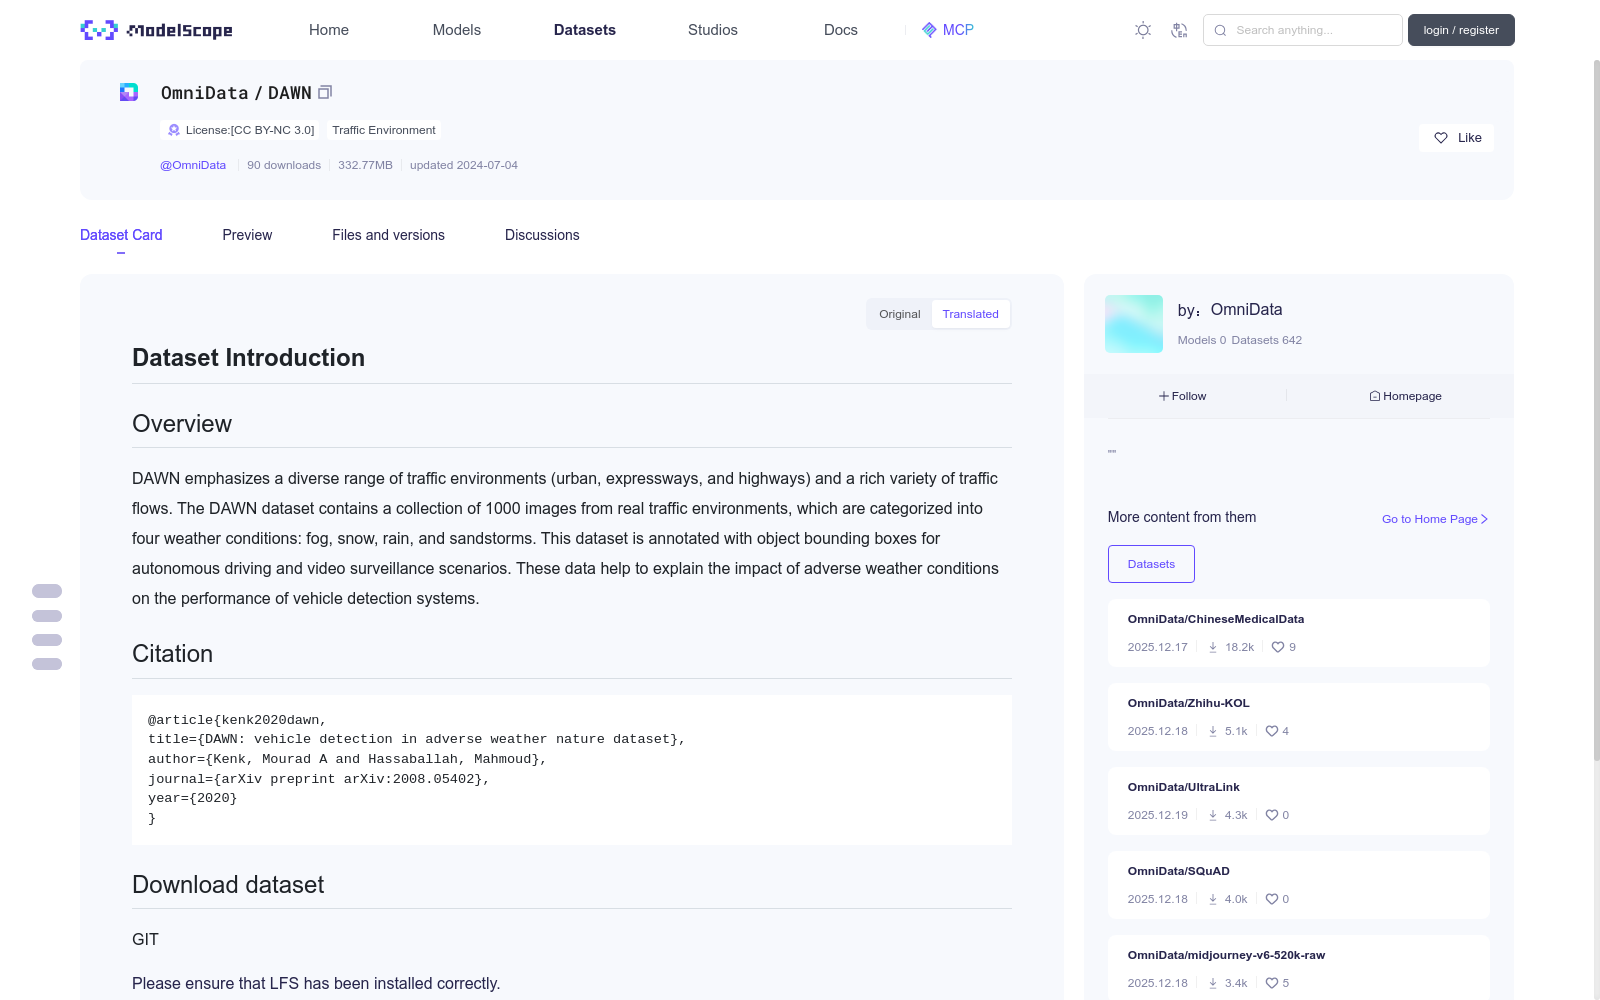Copy the OmniData/DAWN dataset name

pos(325,93)
